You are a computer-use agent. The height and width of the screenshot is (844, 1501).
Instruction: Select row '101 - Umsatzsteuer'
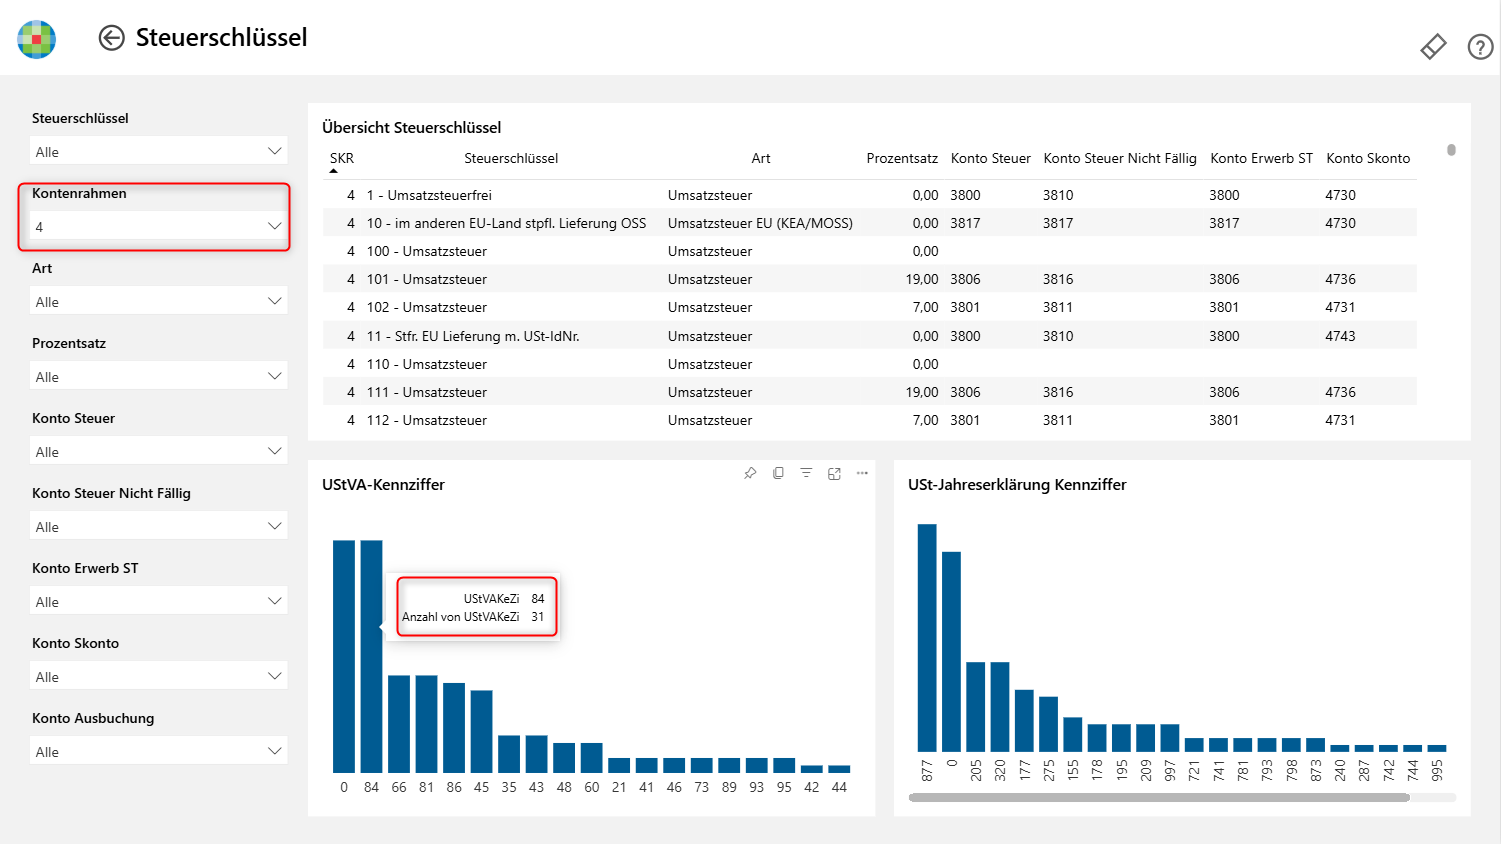click(x=869, y=279)
